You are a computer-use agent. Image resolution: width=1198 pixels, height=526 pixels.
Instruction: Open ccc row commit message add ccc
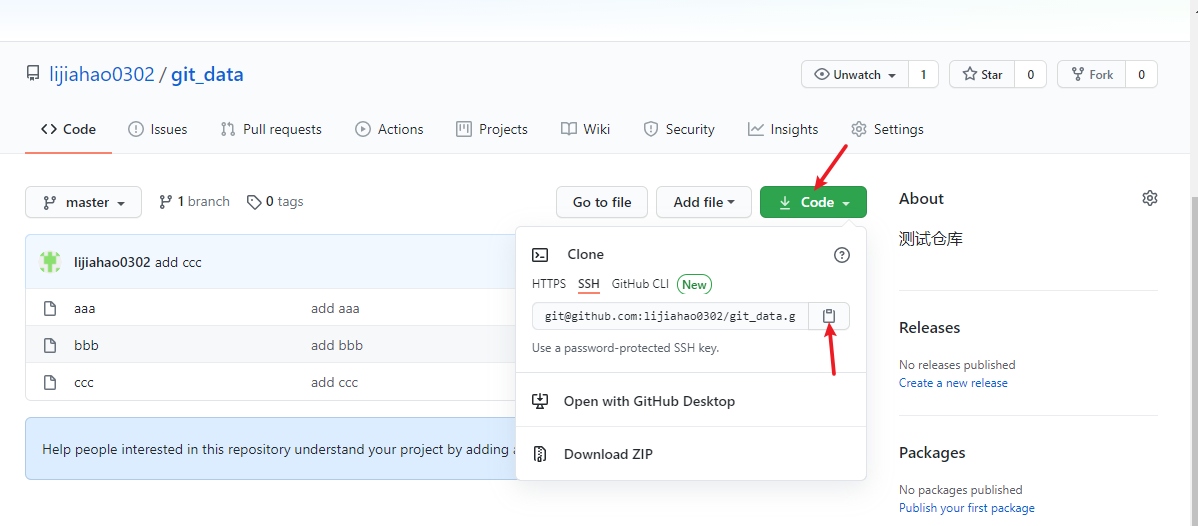[334, 382]
